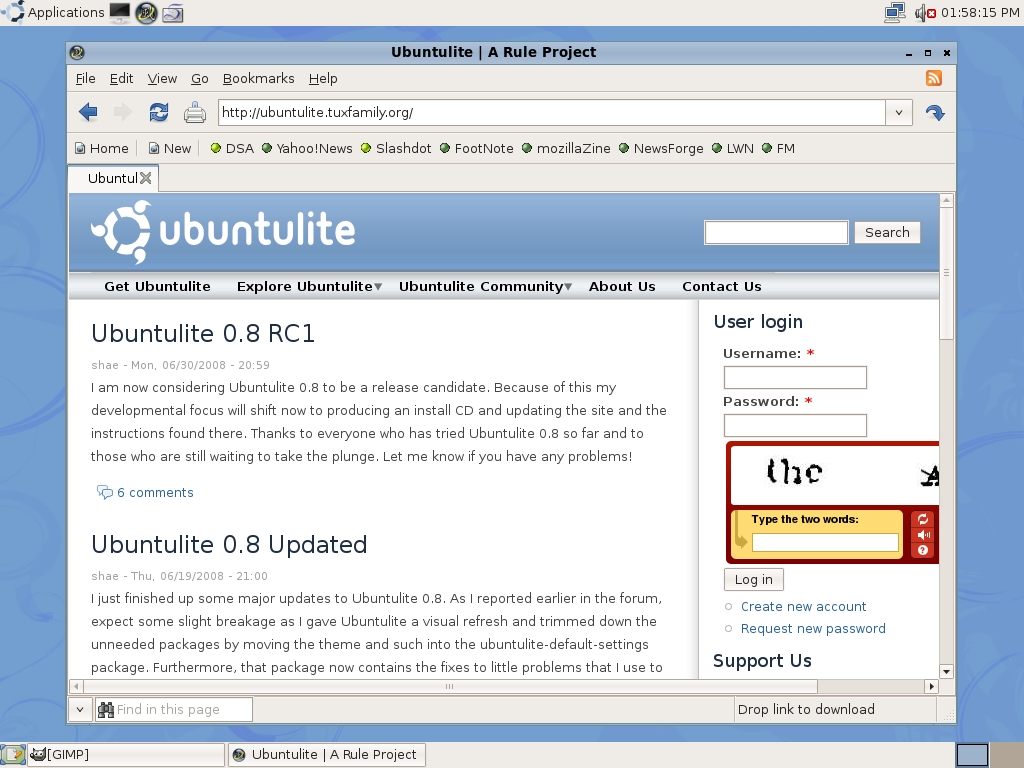The height and width of the screenshot is (768, 1024).
Task: Click the greyed-out forward arrow
Action: [x=122, y=112]
